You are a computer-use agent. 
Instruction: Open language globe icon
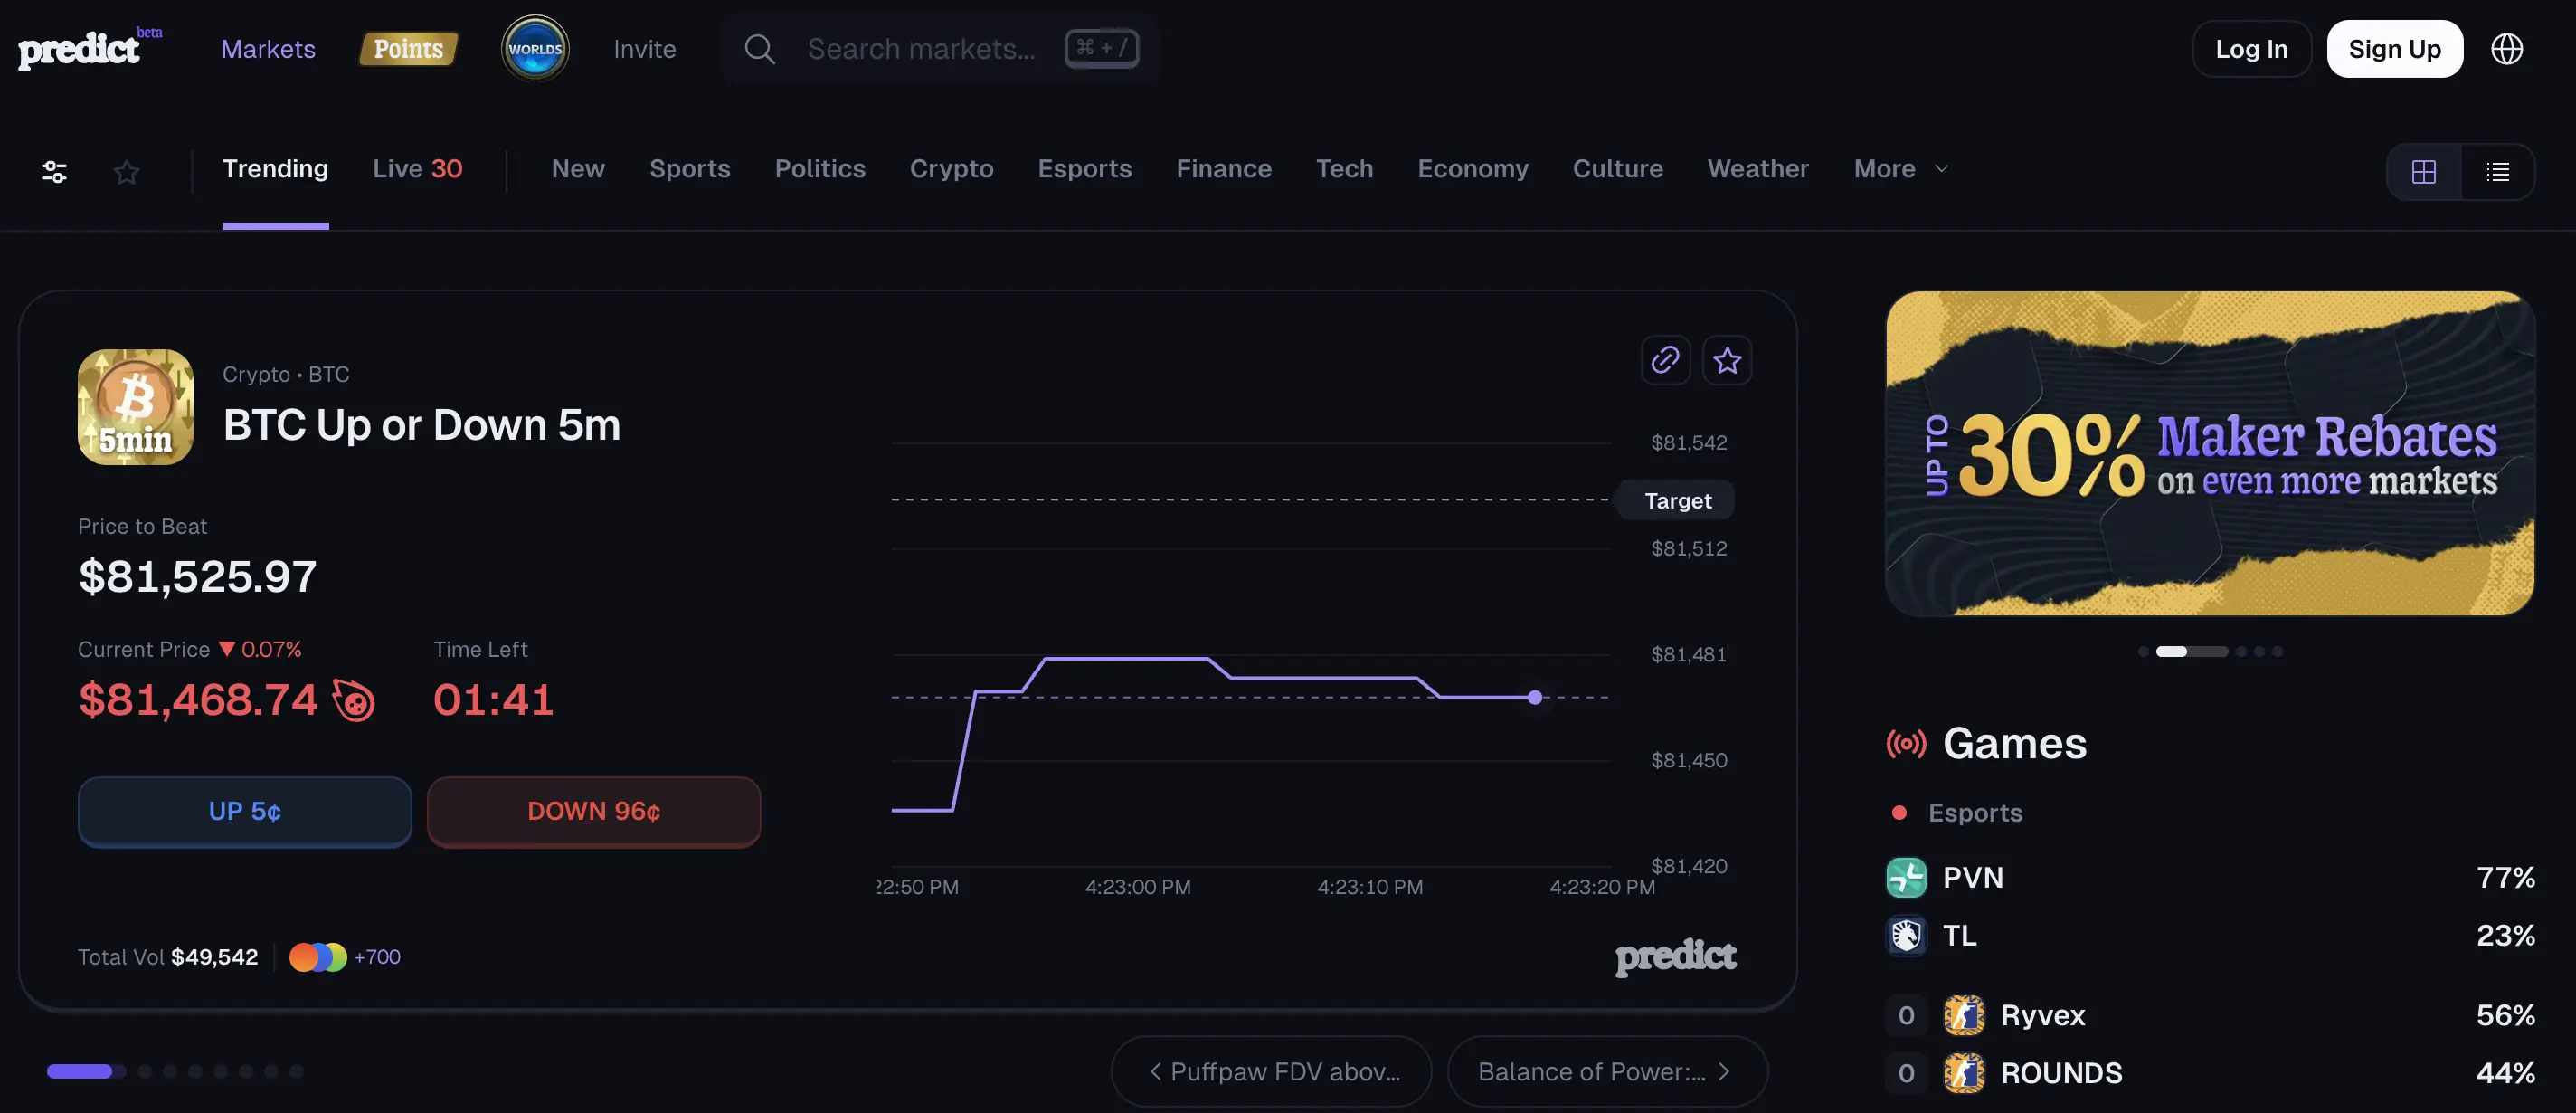[x=2506, y=49]
